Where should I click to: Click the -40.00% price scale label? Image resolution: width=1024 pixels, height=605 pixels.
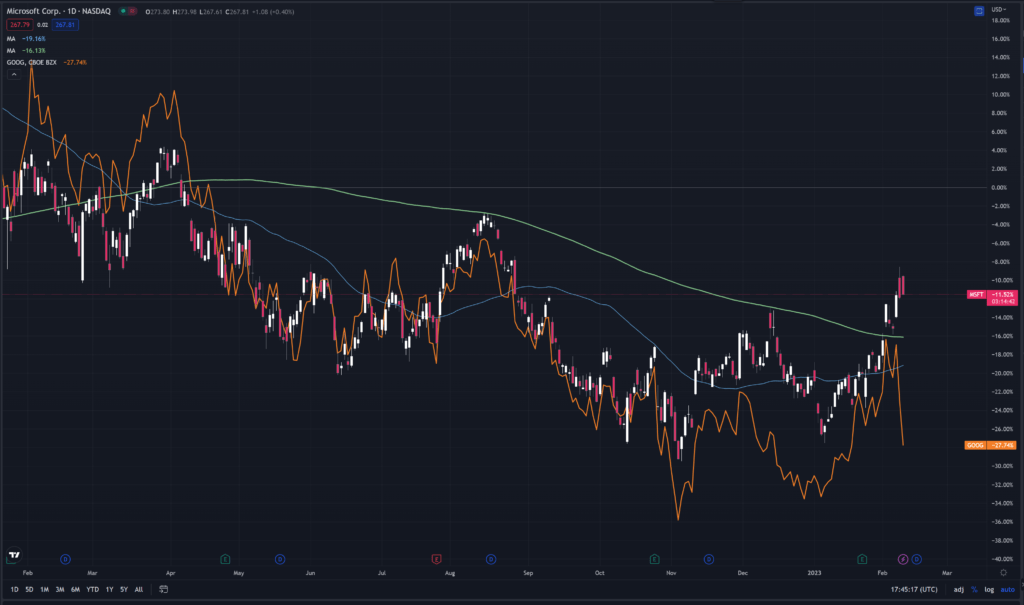point(1002,559)
